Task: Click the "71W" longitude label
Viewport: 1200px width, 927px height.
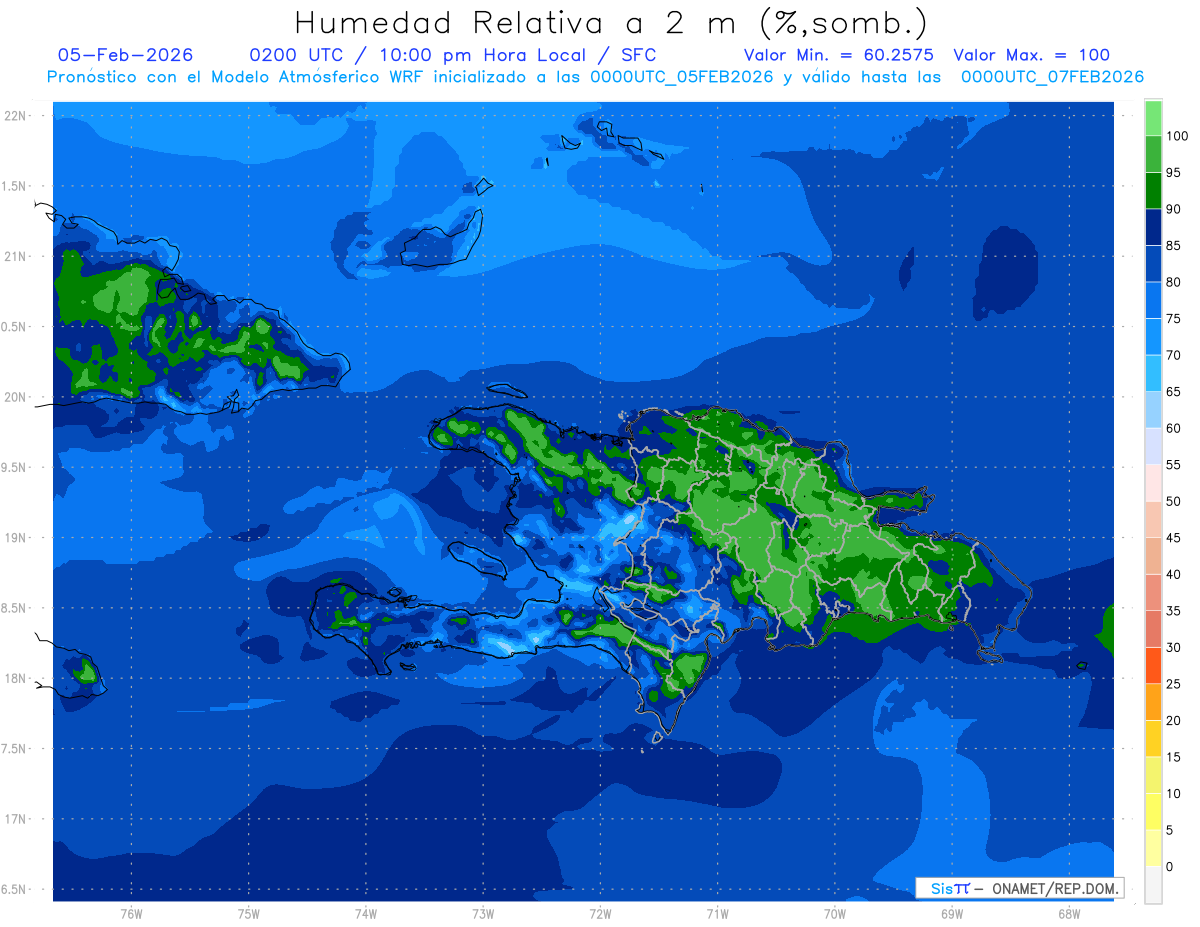Action: [x=717, y=914]
